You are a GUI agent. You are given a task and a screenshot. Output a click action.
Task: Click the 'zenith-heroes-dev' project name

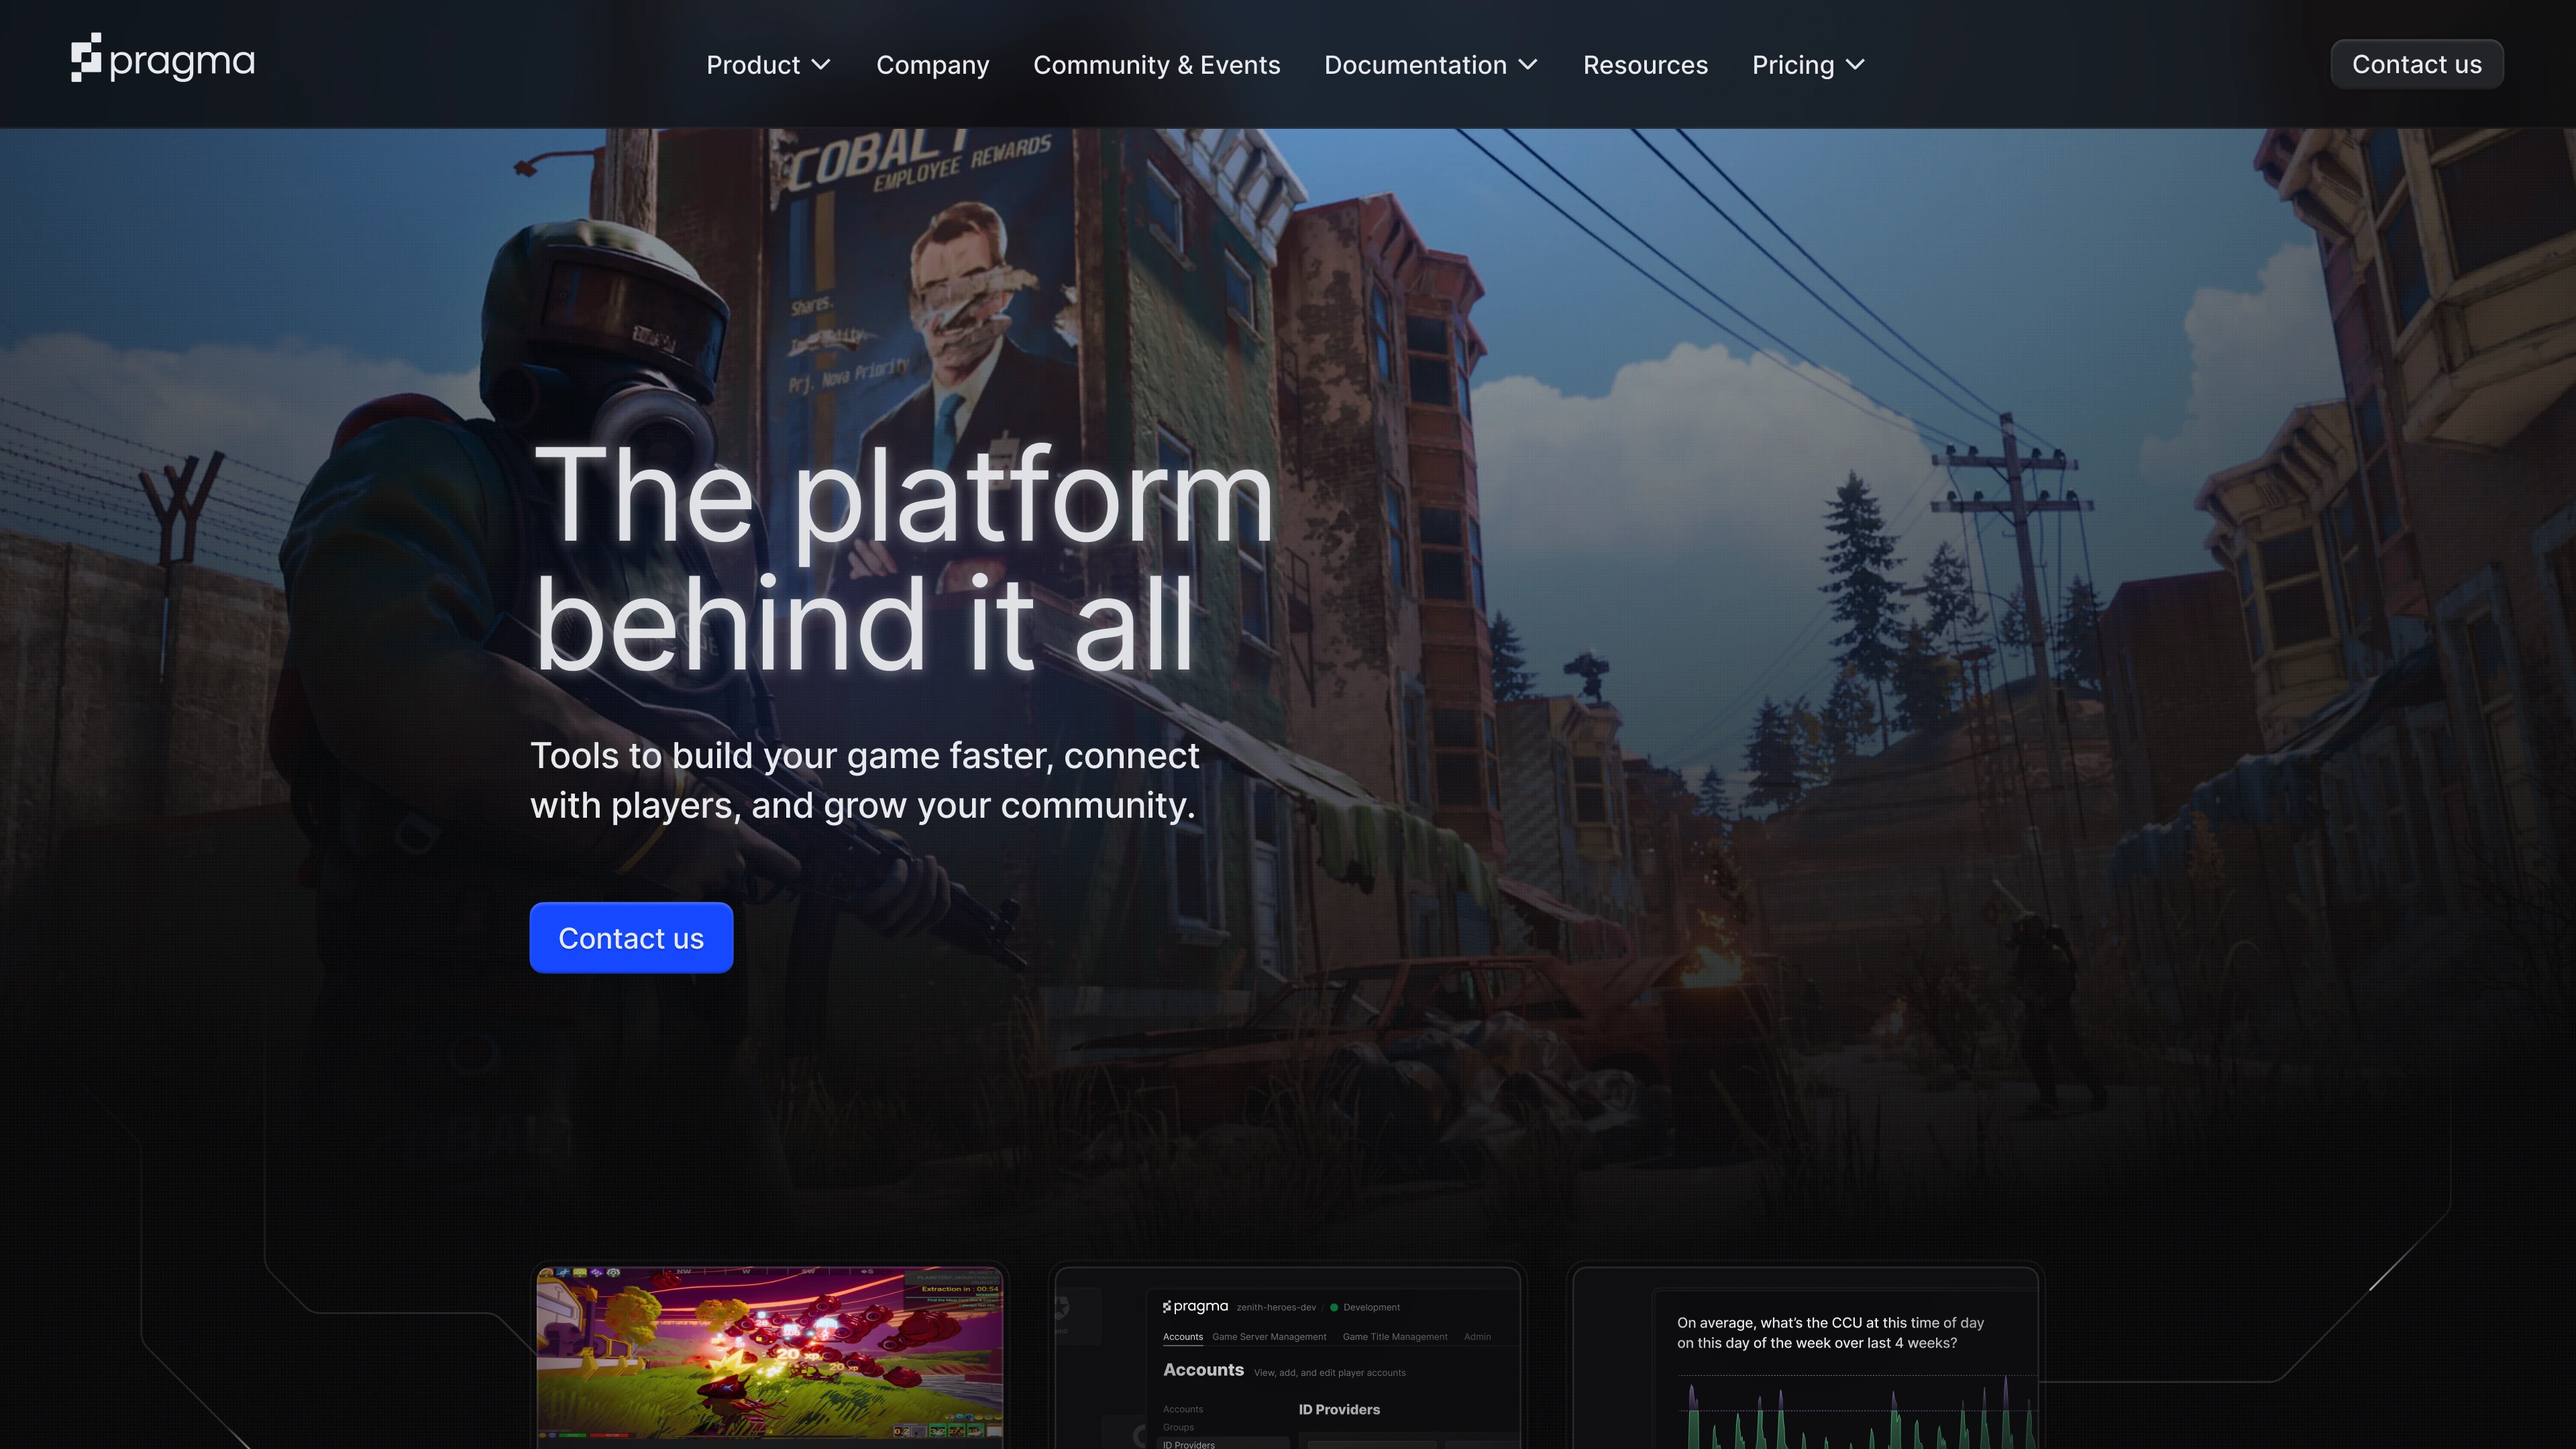(x=1276, y=1307)
